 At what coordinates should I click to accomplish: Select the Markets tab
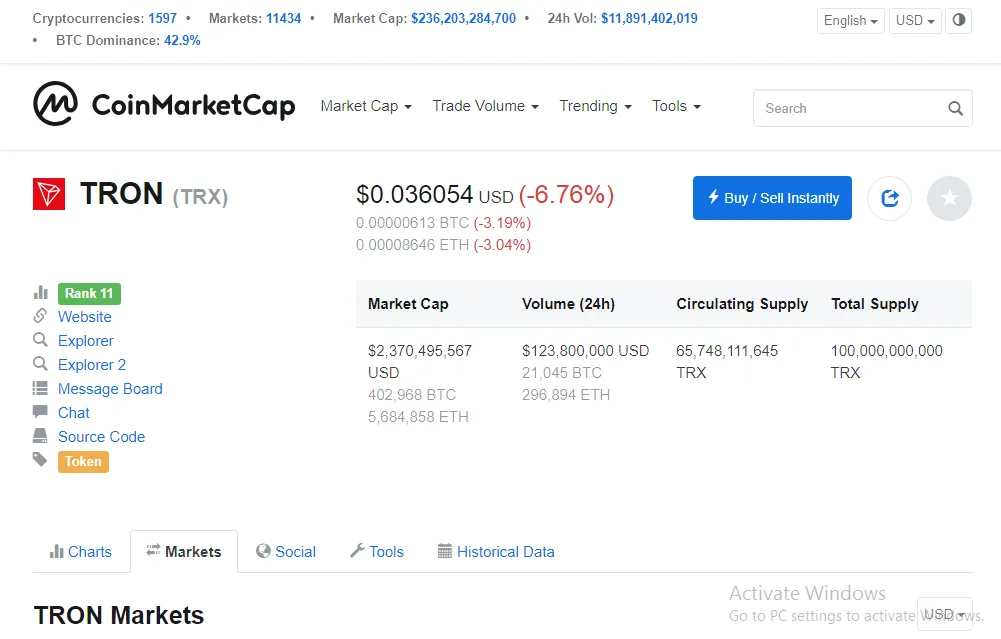pyautogui.click(x=184, y=552)
